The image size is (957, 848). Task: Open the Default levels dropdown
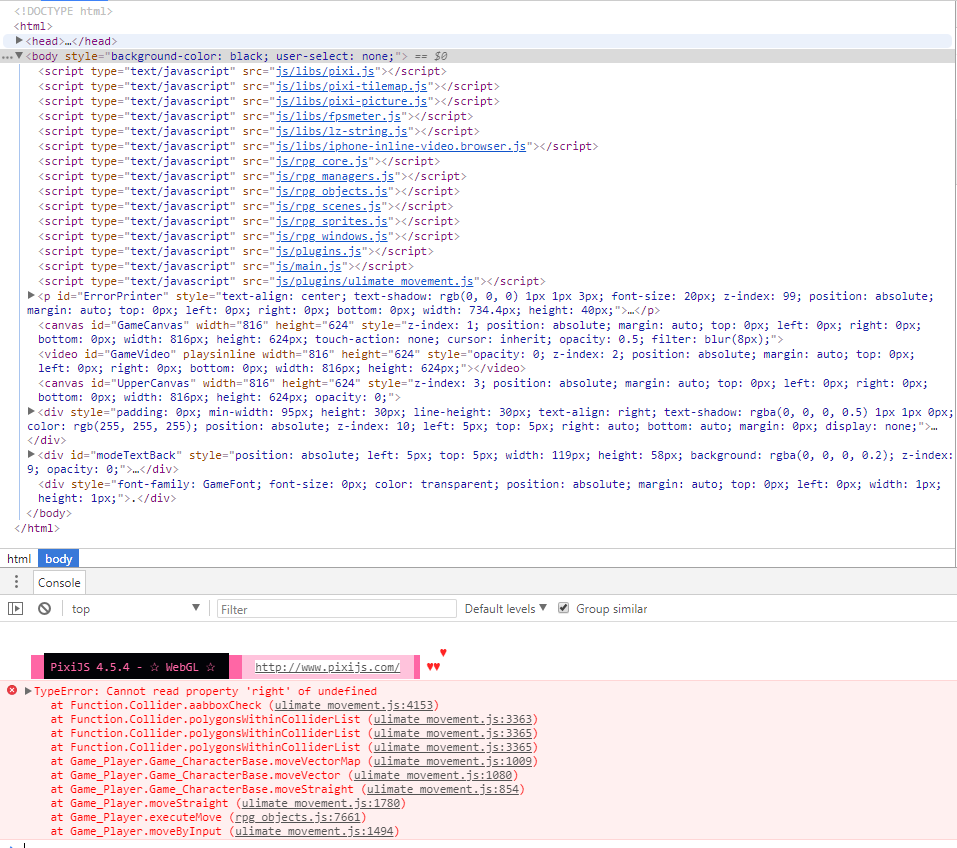coord(505,609)
